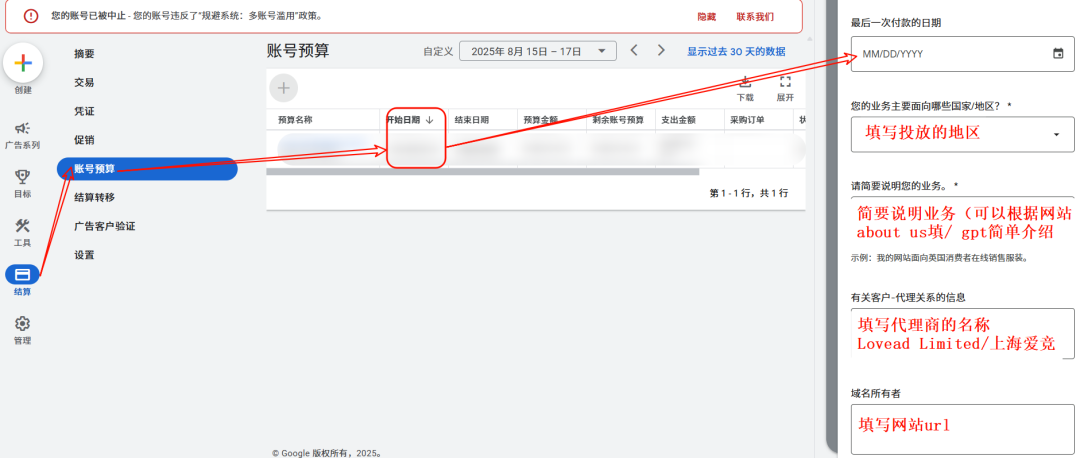Click 隐藏 to dismiss the suspension banner
1080x458 pixels.
coord(707,17)
